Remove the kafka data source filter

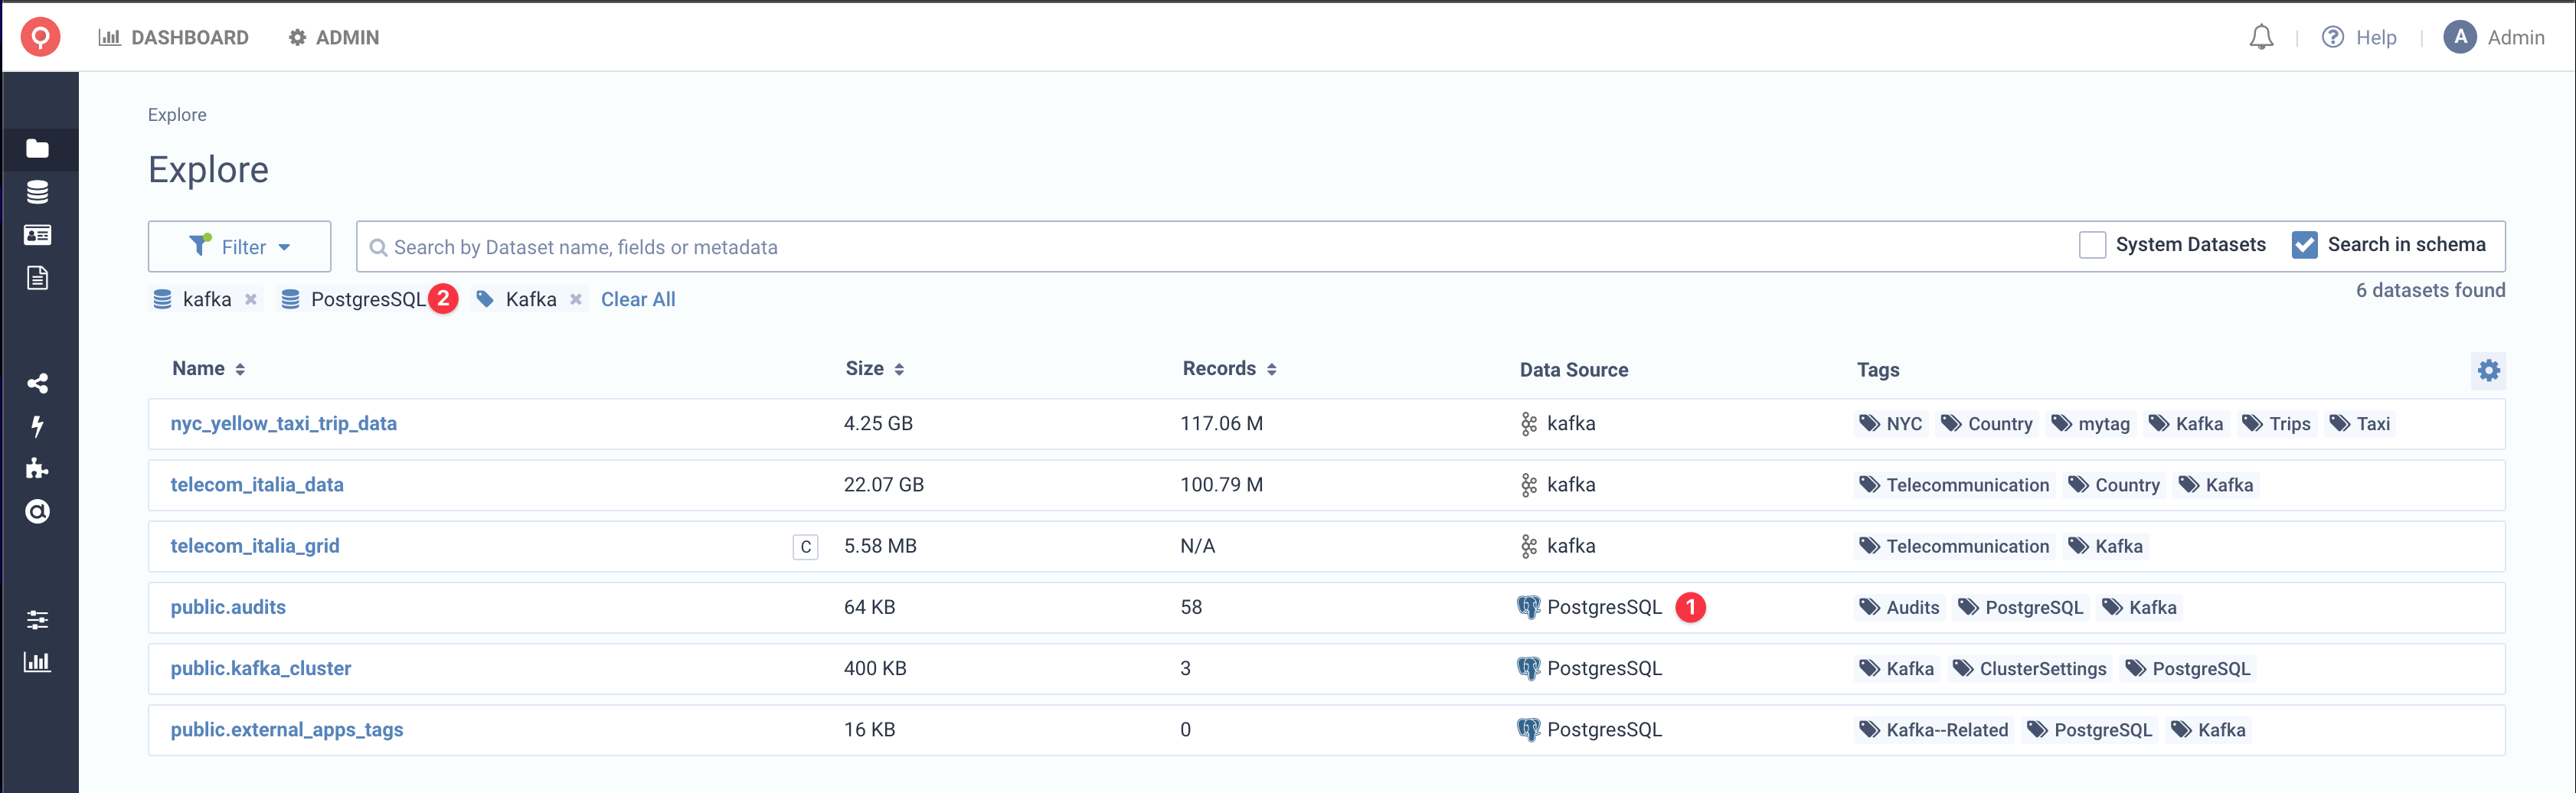tap(251, 299)
